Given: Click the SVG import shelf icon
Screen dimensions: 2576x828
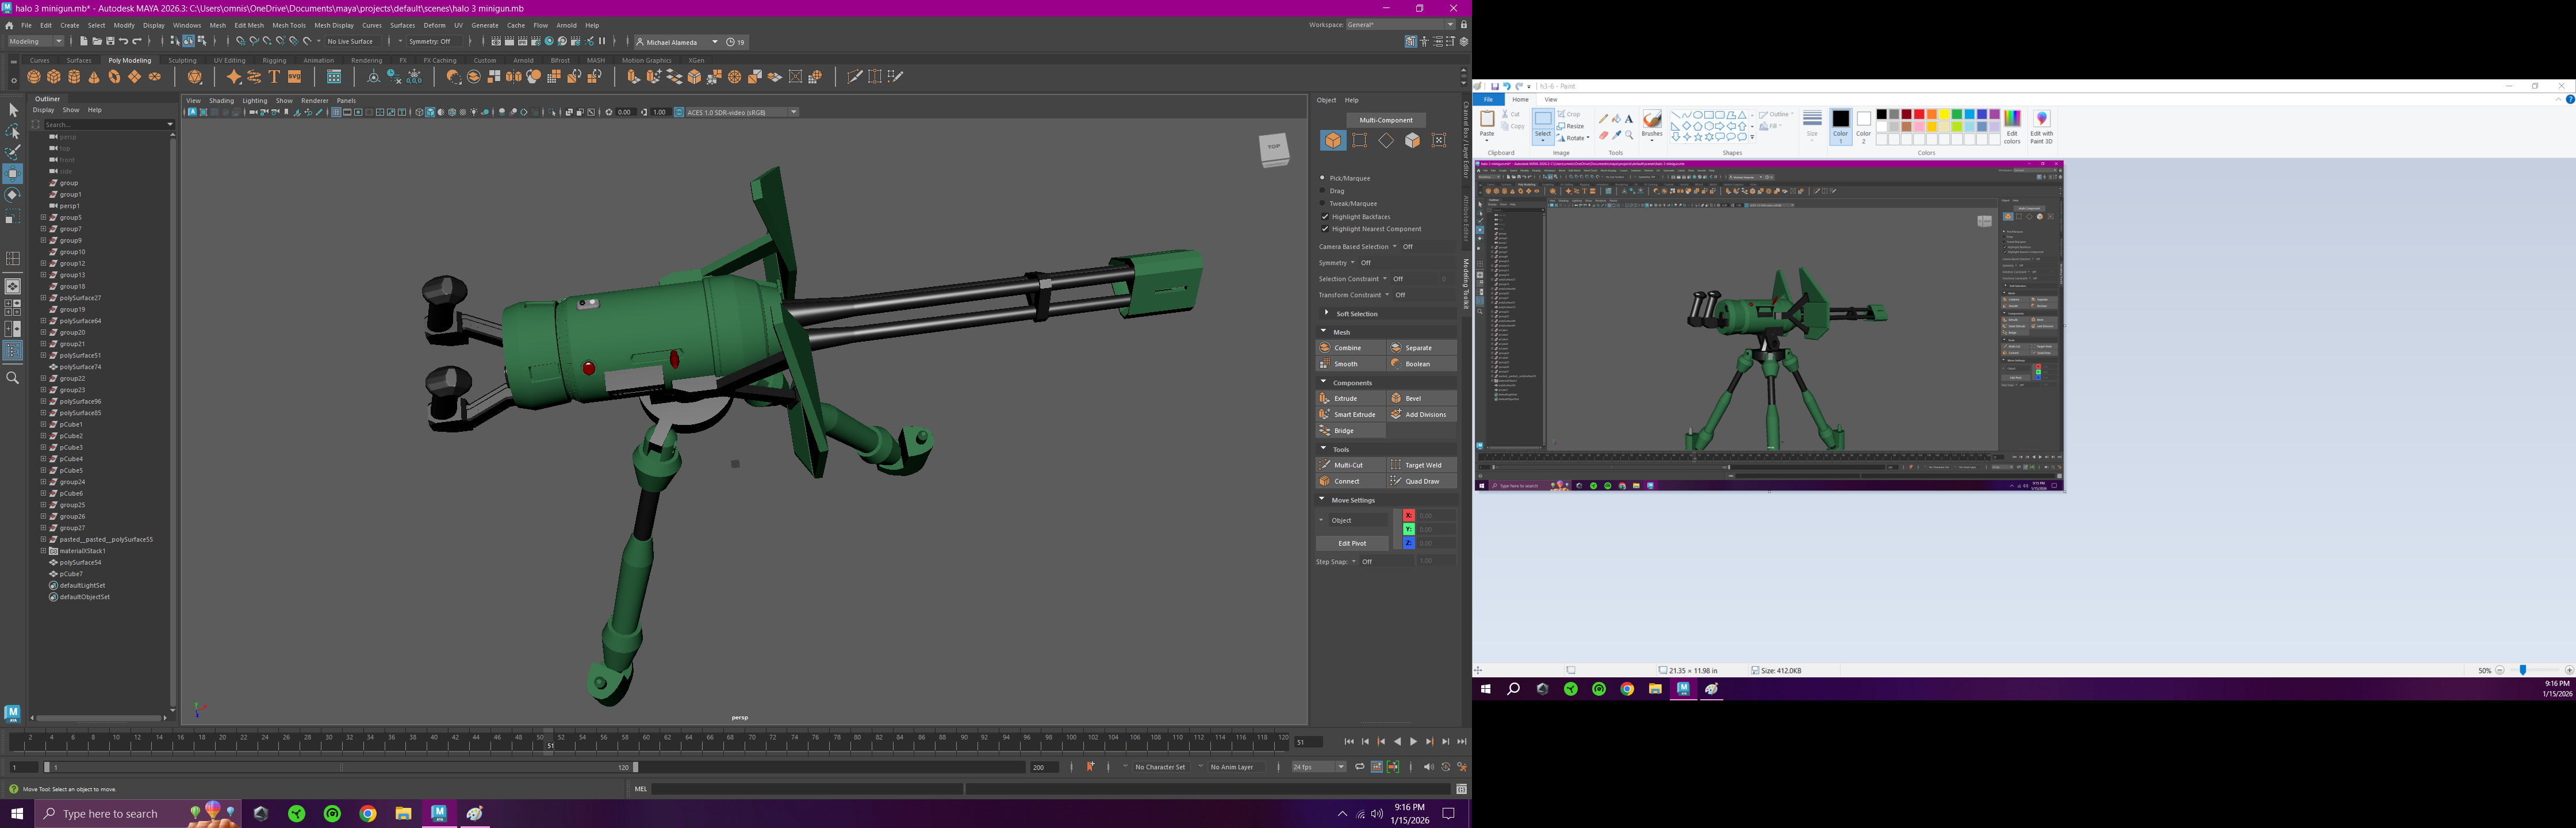Looking at the screenshot, I should click(295, 77).
